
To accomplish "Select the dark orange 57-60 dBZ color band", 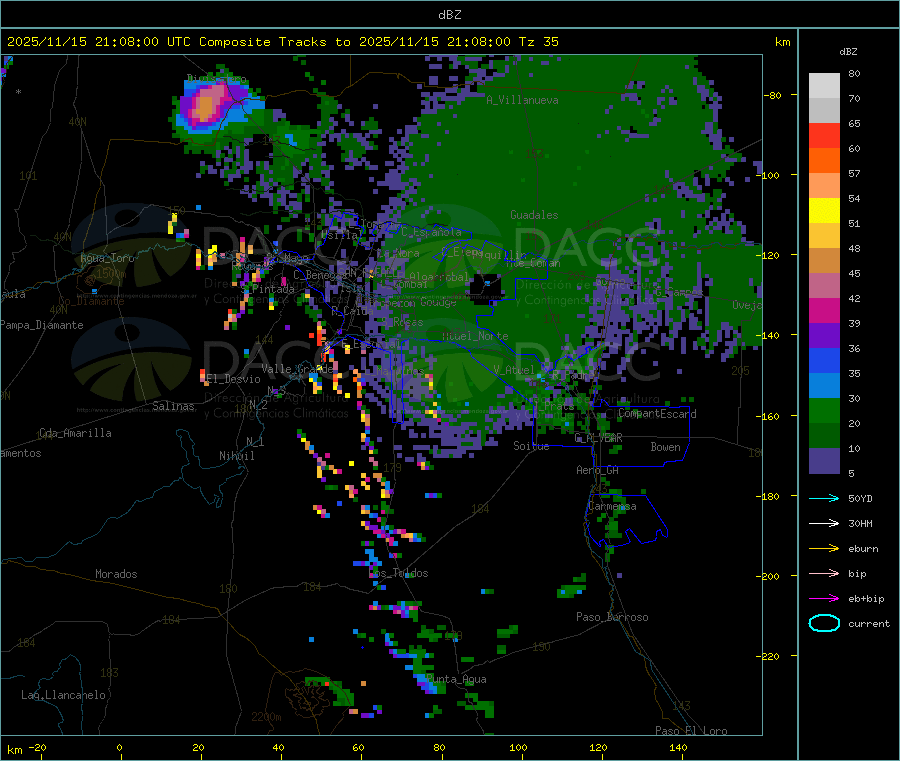I will 824,161.
